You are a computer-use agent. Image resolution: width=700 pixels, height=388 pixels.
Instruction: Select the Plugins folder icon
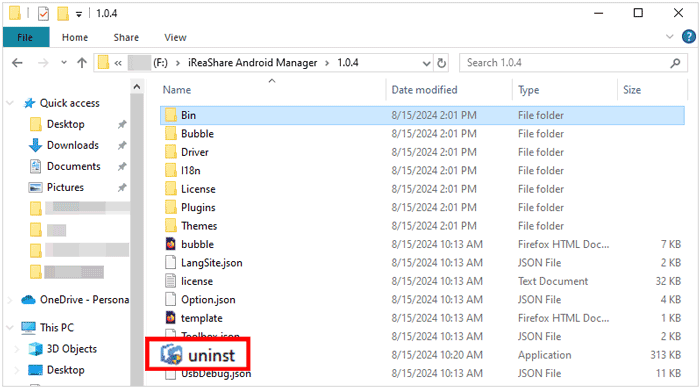click(x=171, y=207)
